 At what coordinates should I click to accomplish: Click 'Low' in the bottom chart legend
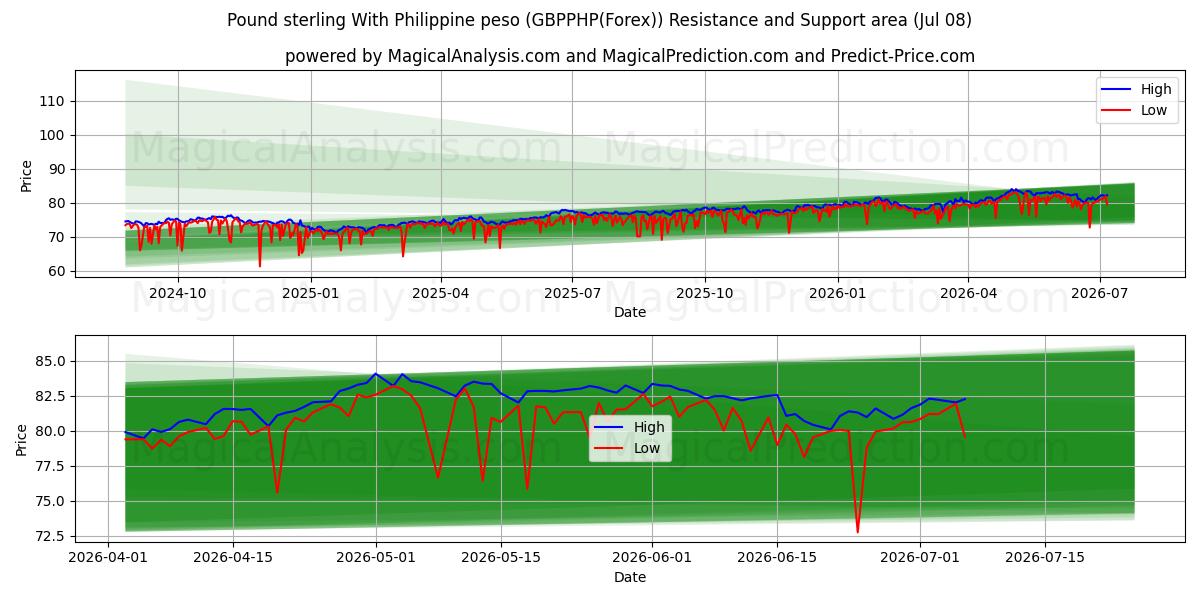(x=647, y=448)
